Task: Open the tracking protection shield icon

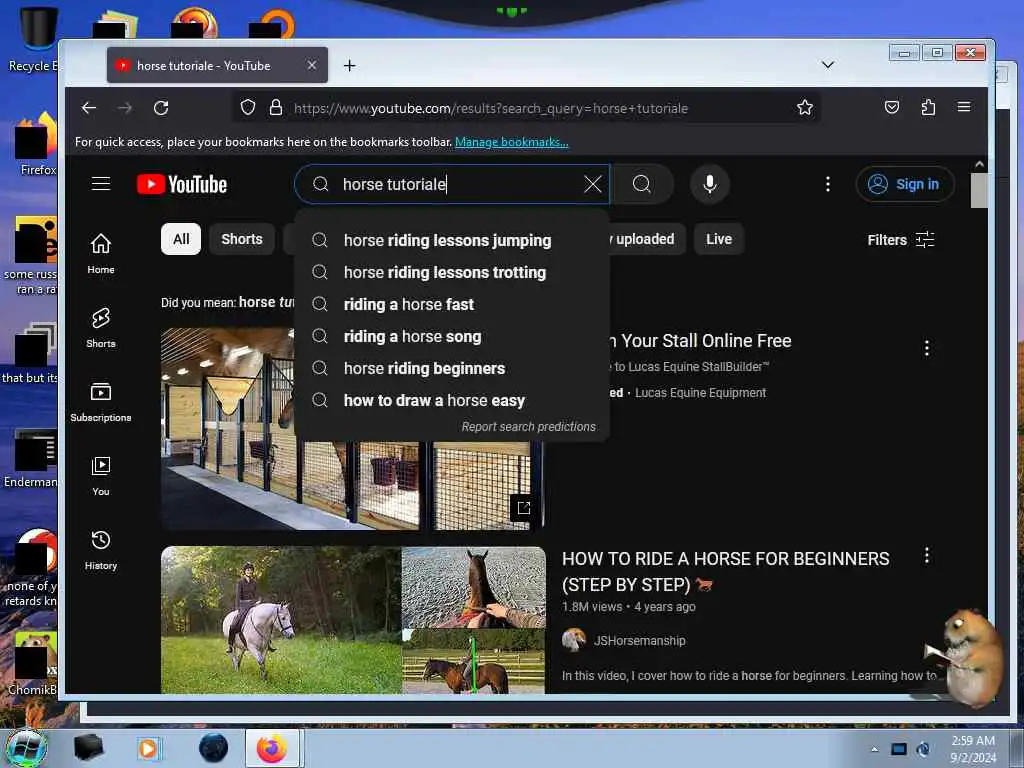Action: tap(248, 107)
